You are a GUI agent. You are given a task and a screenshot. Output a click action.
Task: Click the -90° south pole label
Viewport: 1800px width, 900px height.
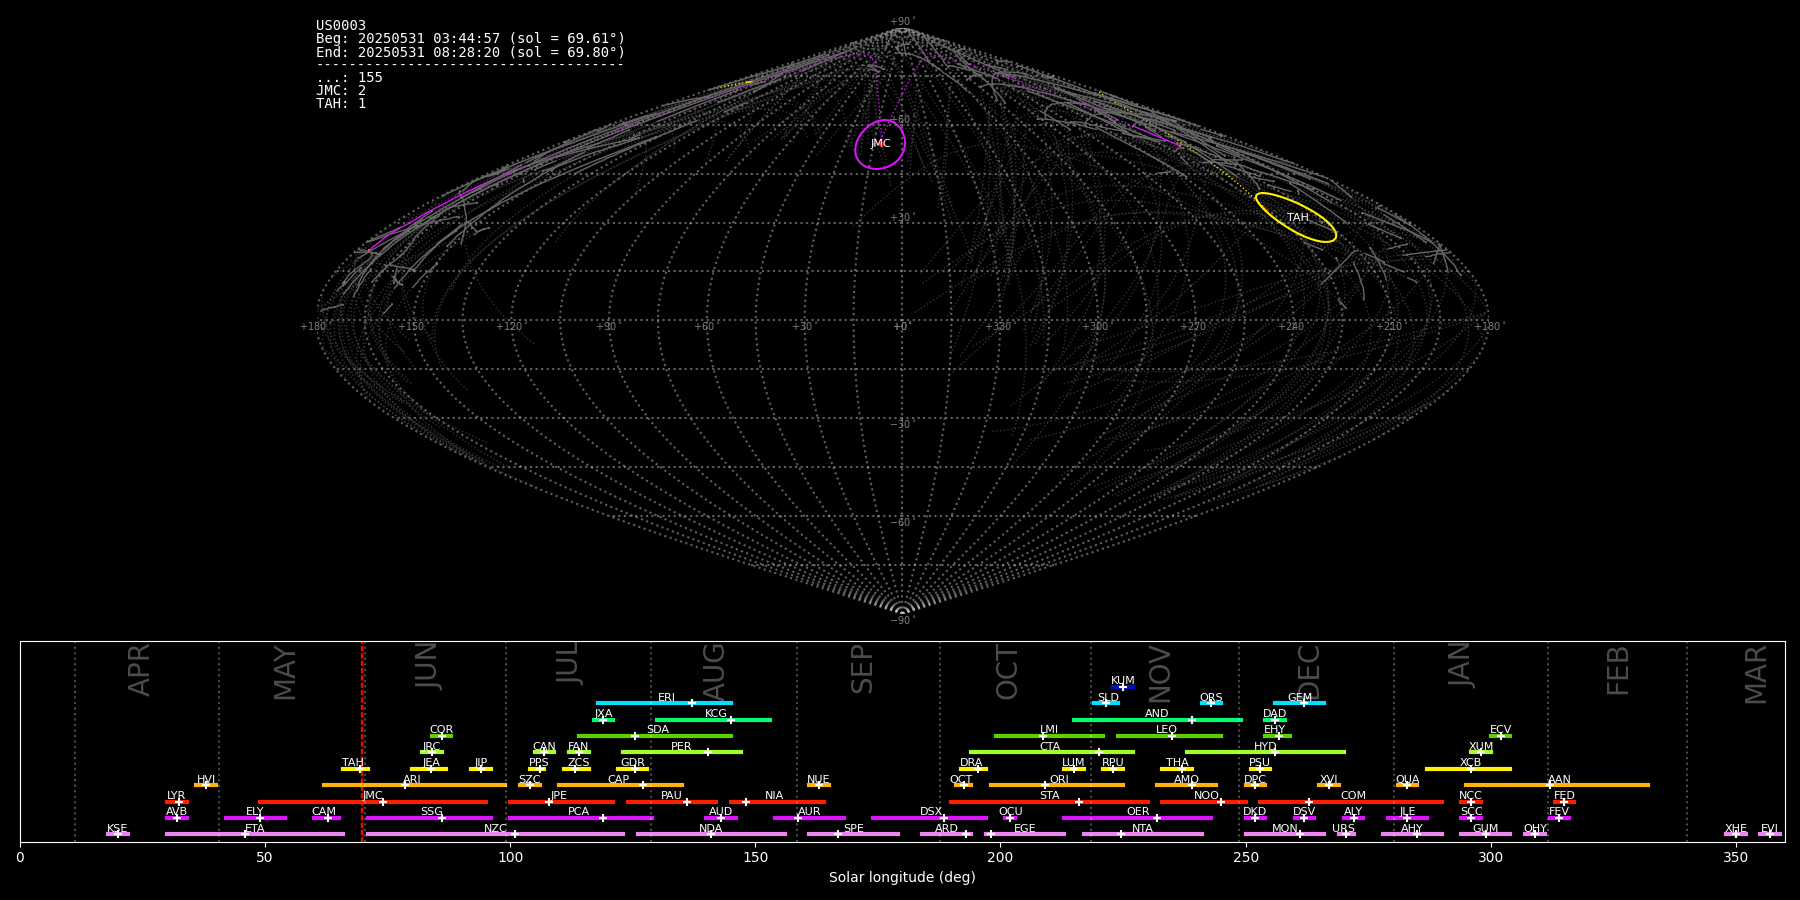[x=902, y=621]
